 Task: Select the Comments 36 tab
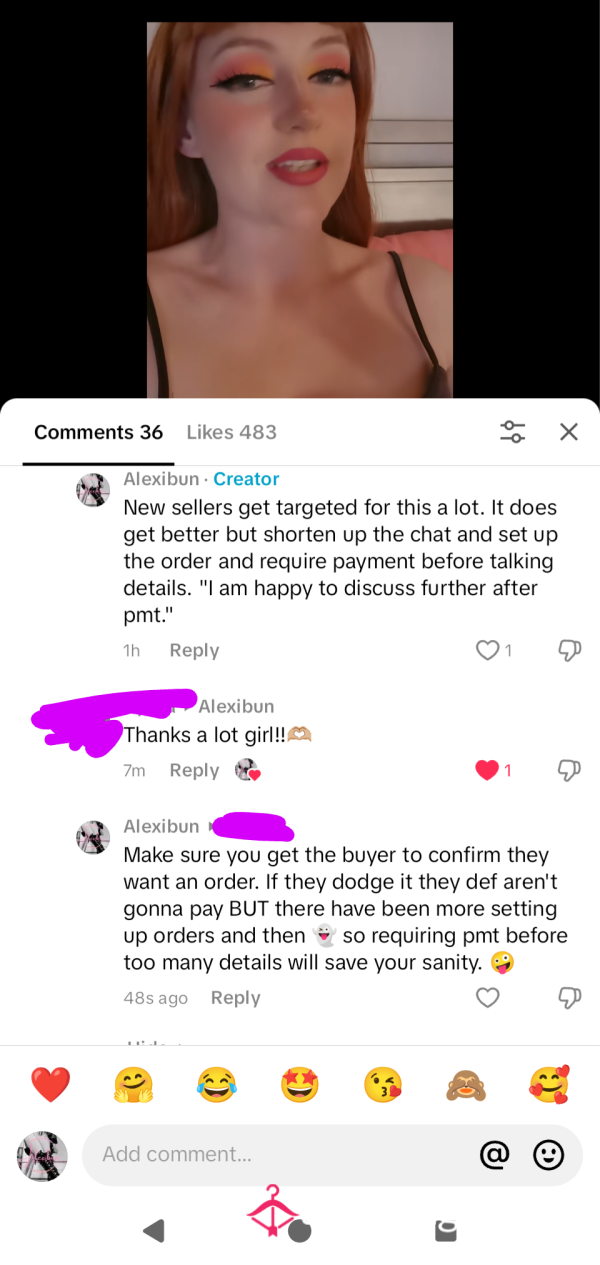tap(98, 432)
